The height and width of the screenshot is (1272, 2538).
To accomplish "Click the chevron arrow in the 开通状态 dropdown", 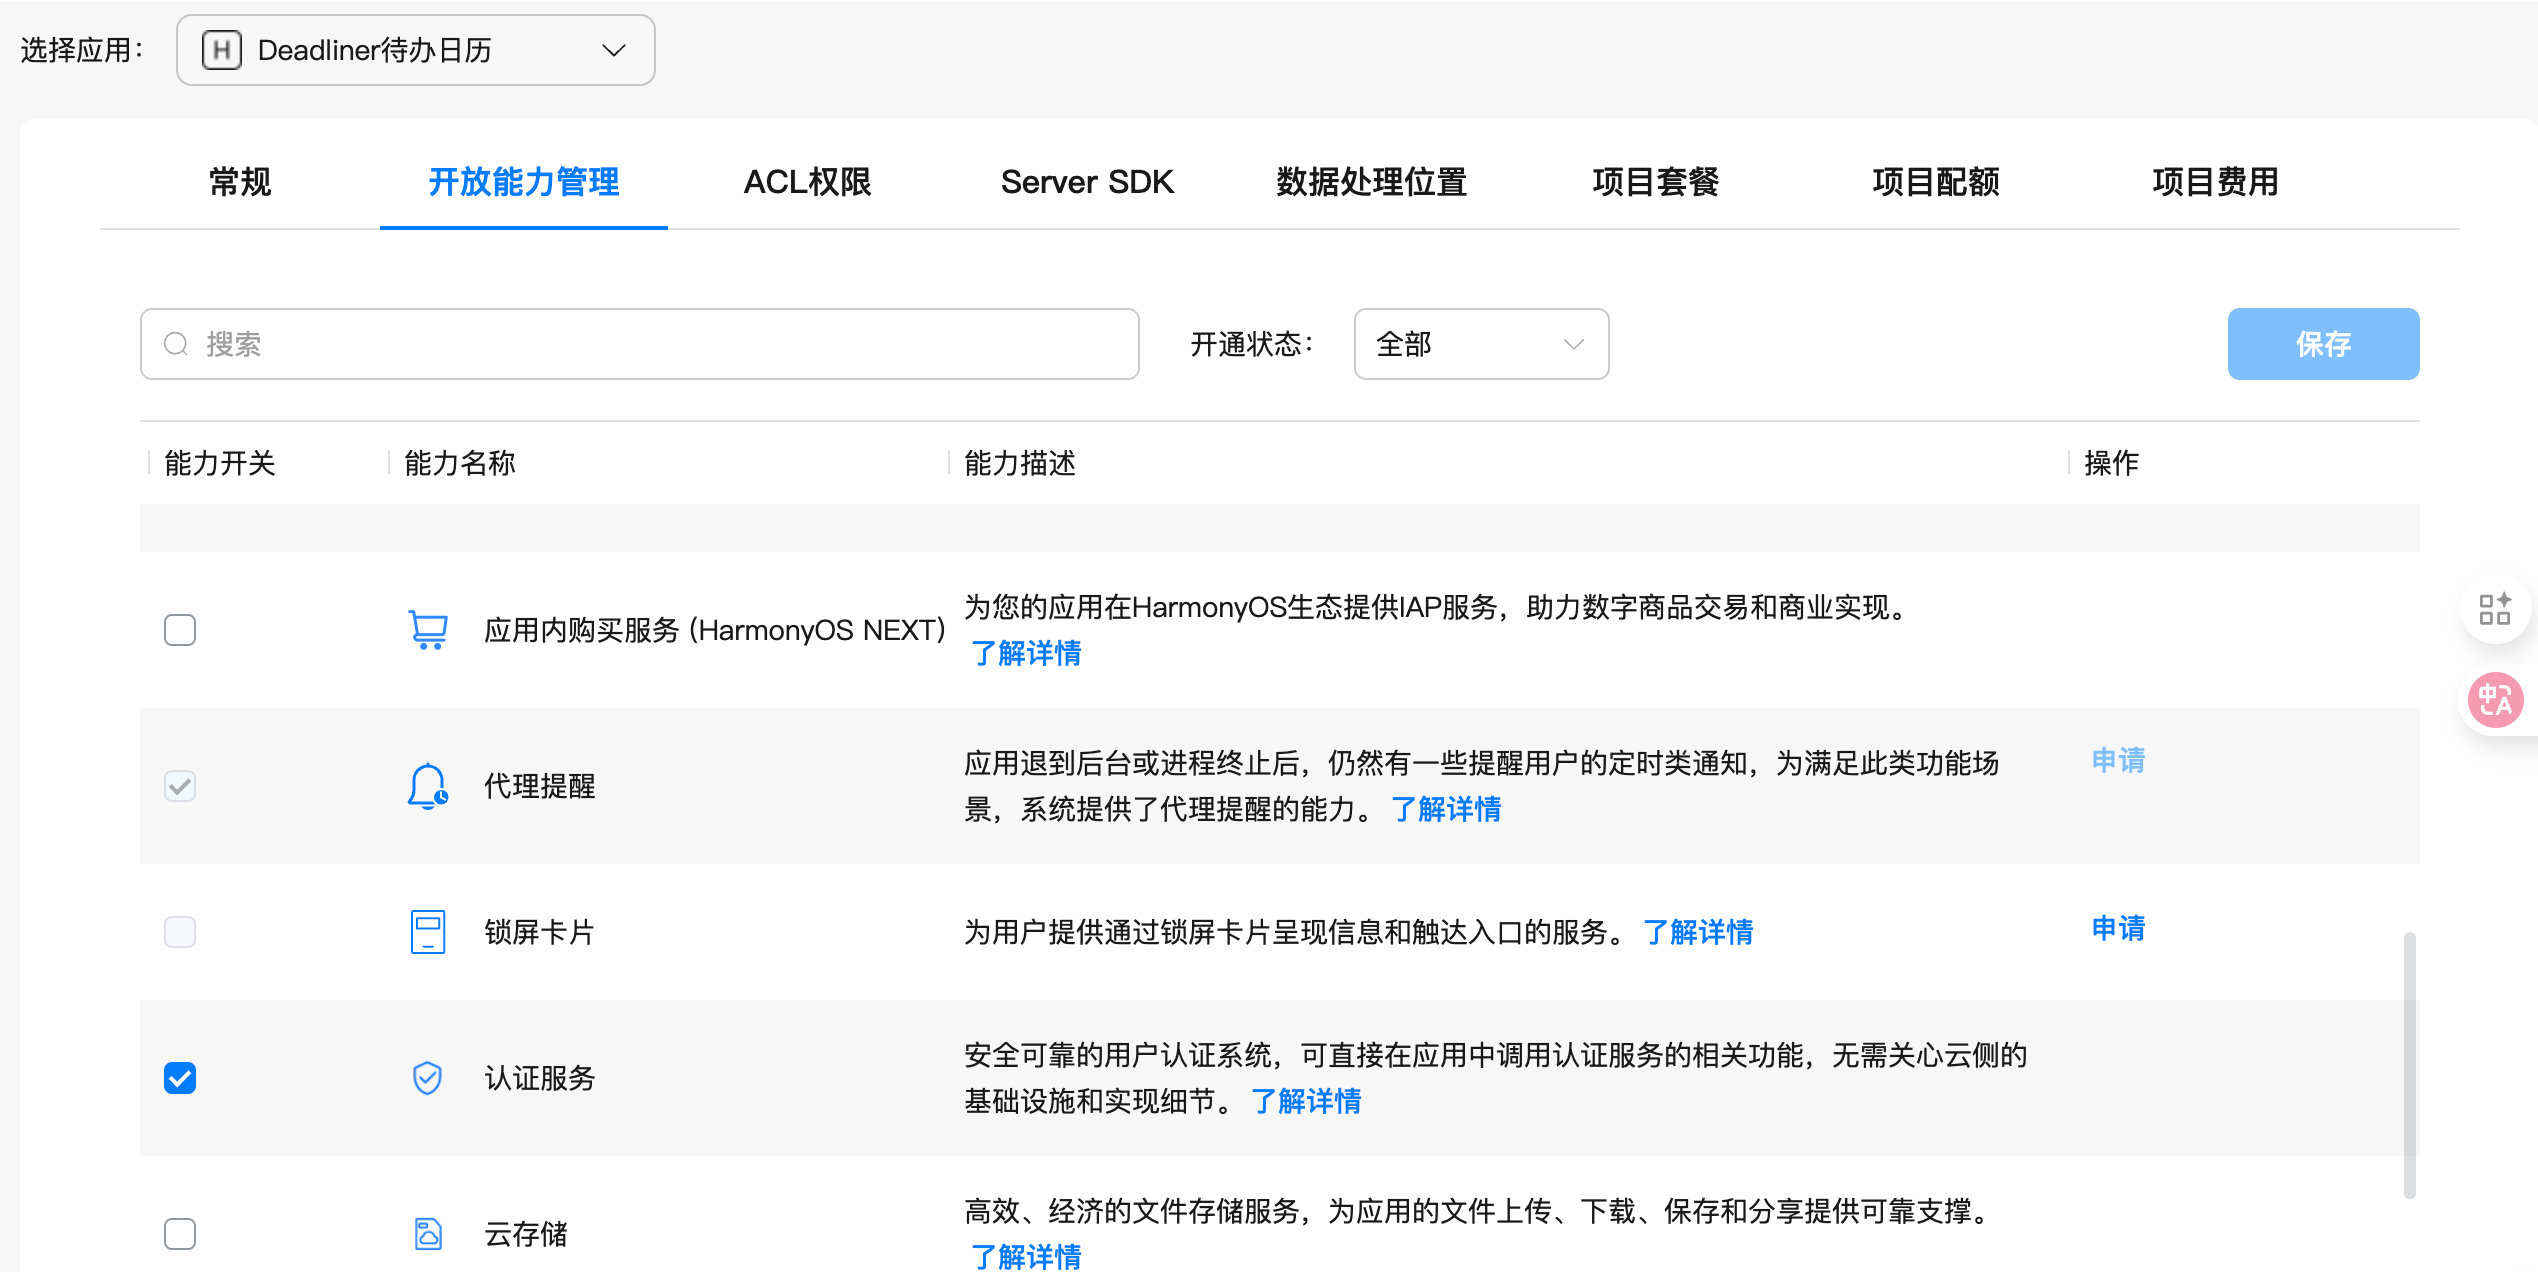I will [x=1573, y=344].
